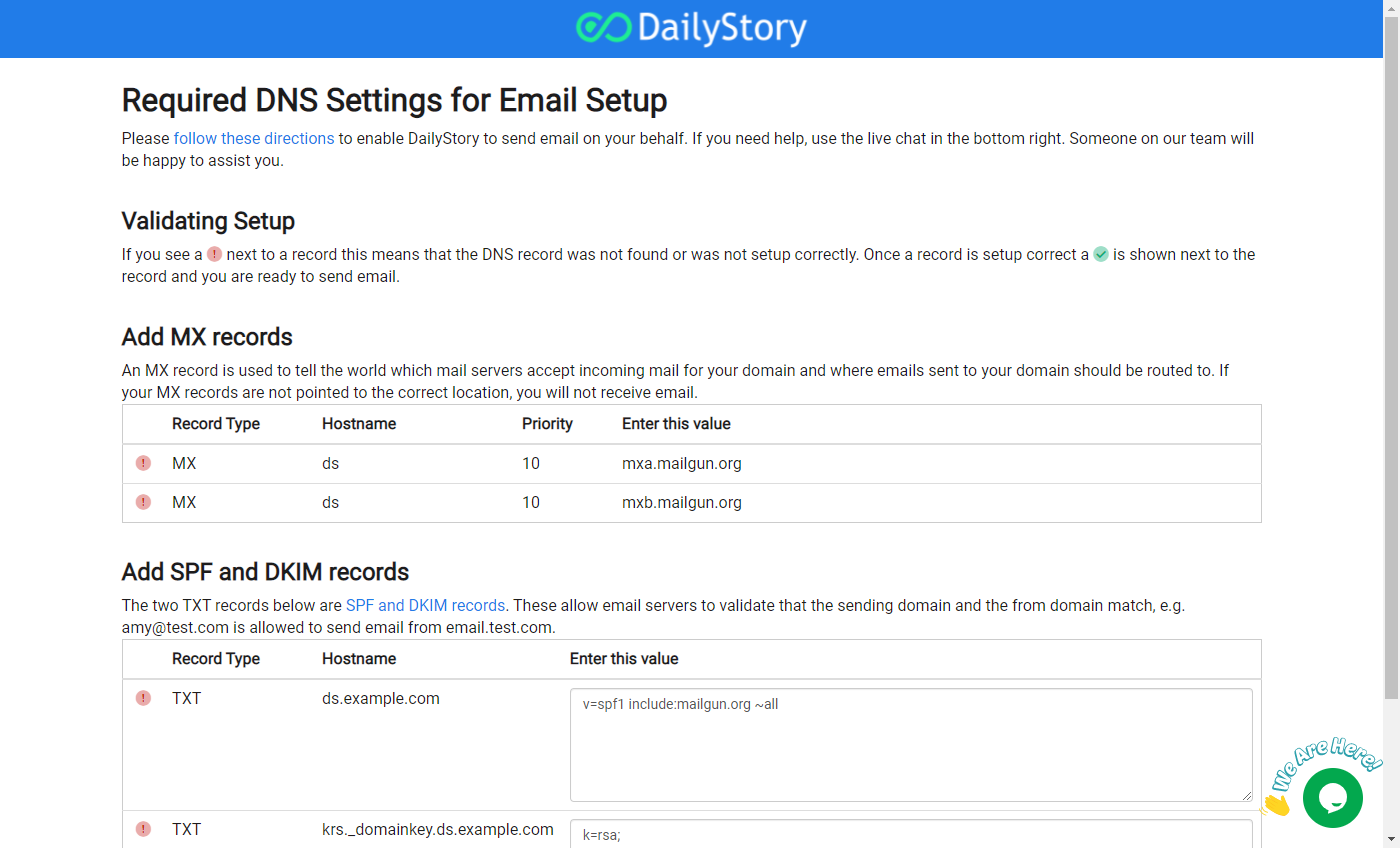Screen dimensions: 1400x848
Task: Open the 'SPF and DKIM records' link
Action: point(426,605)
